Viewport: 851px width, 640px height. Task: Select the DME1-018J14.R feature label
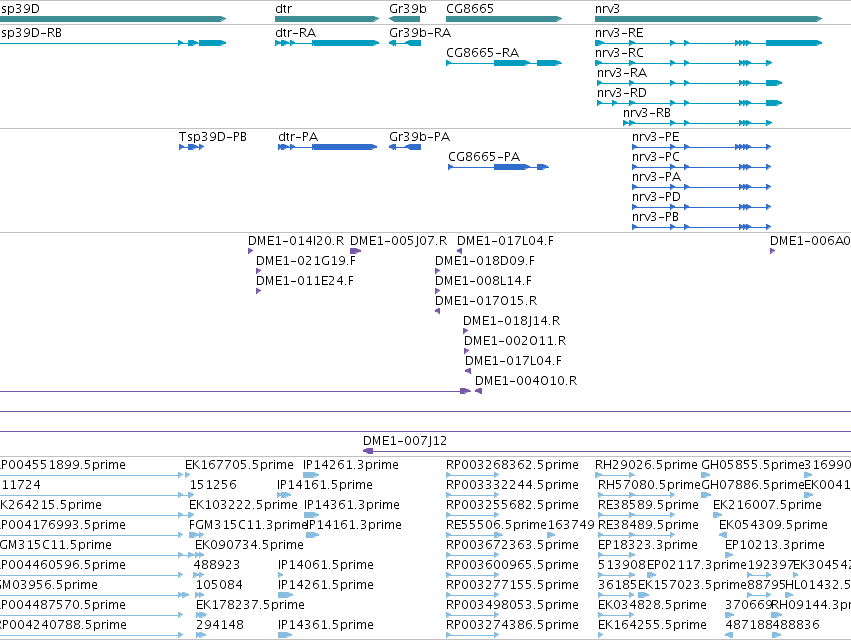511,321
